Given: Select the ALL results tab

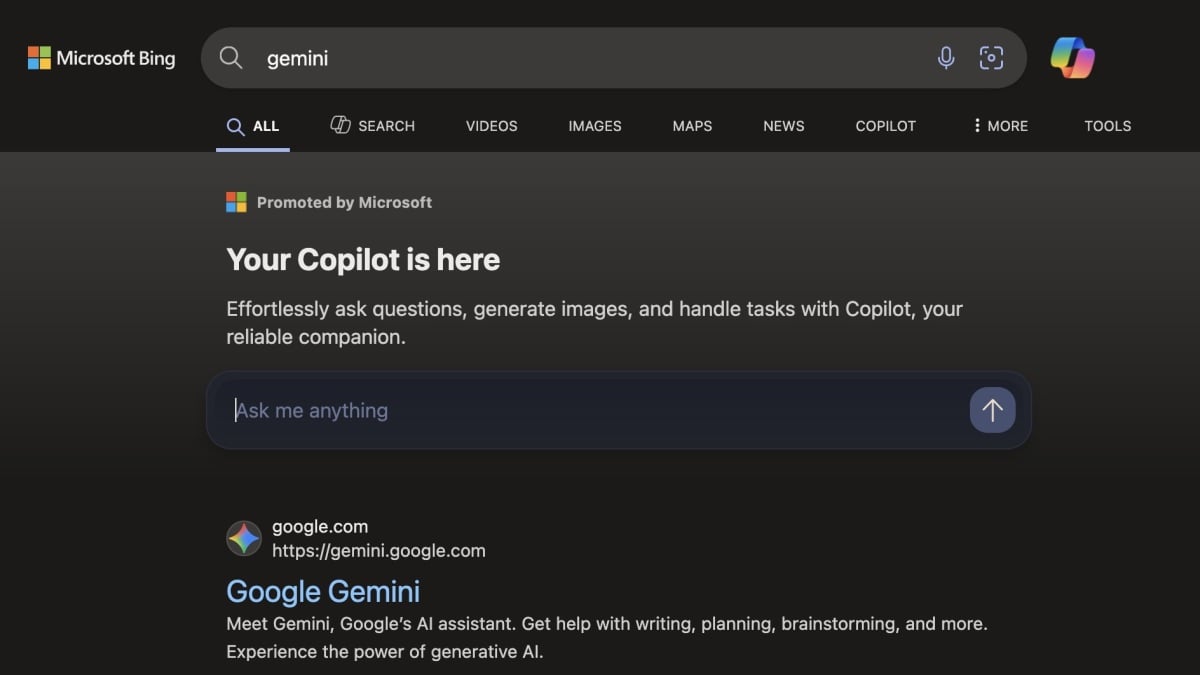Looking at the screenshot, I should click(253, 126).
